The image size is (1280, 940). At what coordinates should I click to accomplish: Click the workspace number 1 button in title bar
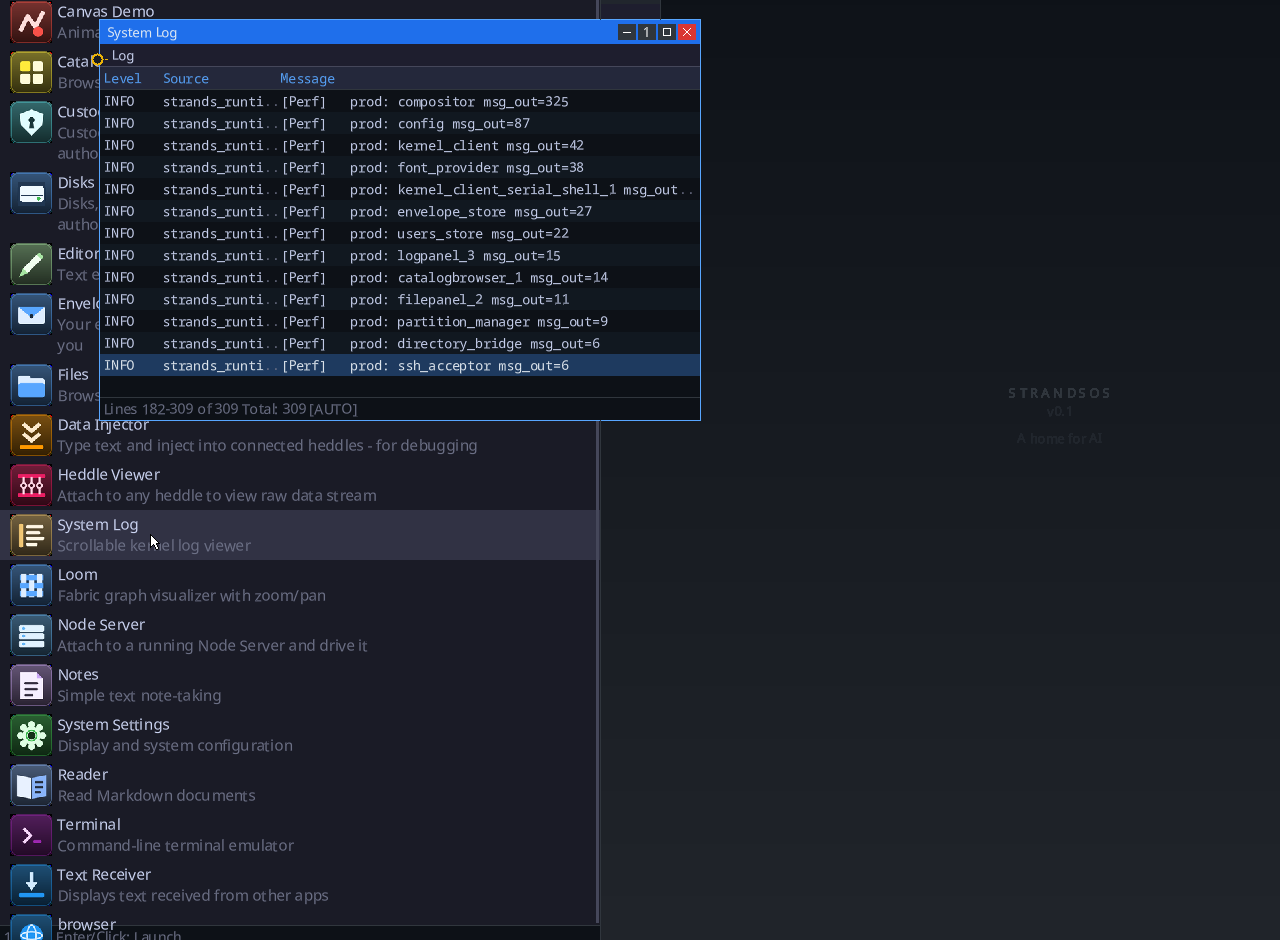tap(647, 32)
